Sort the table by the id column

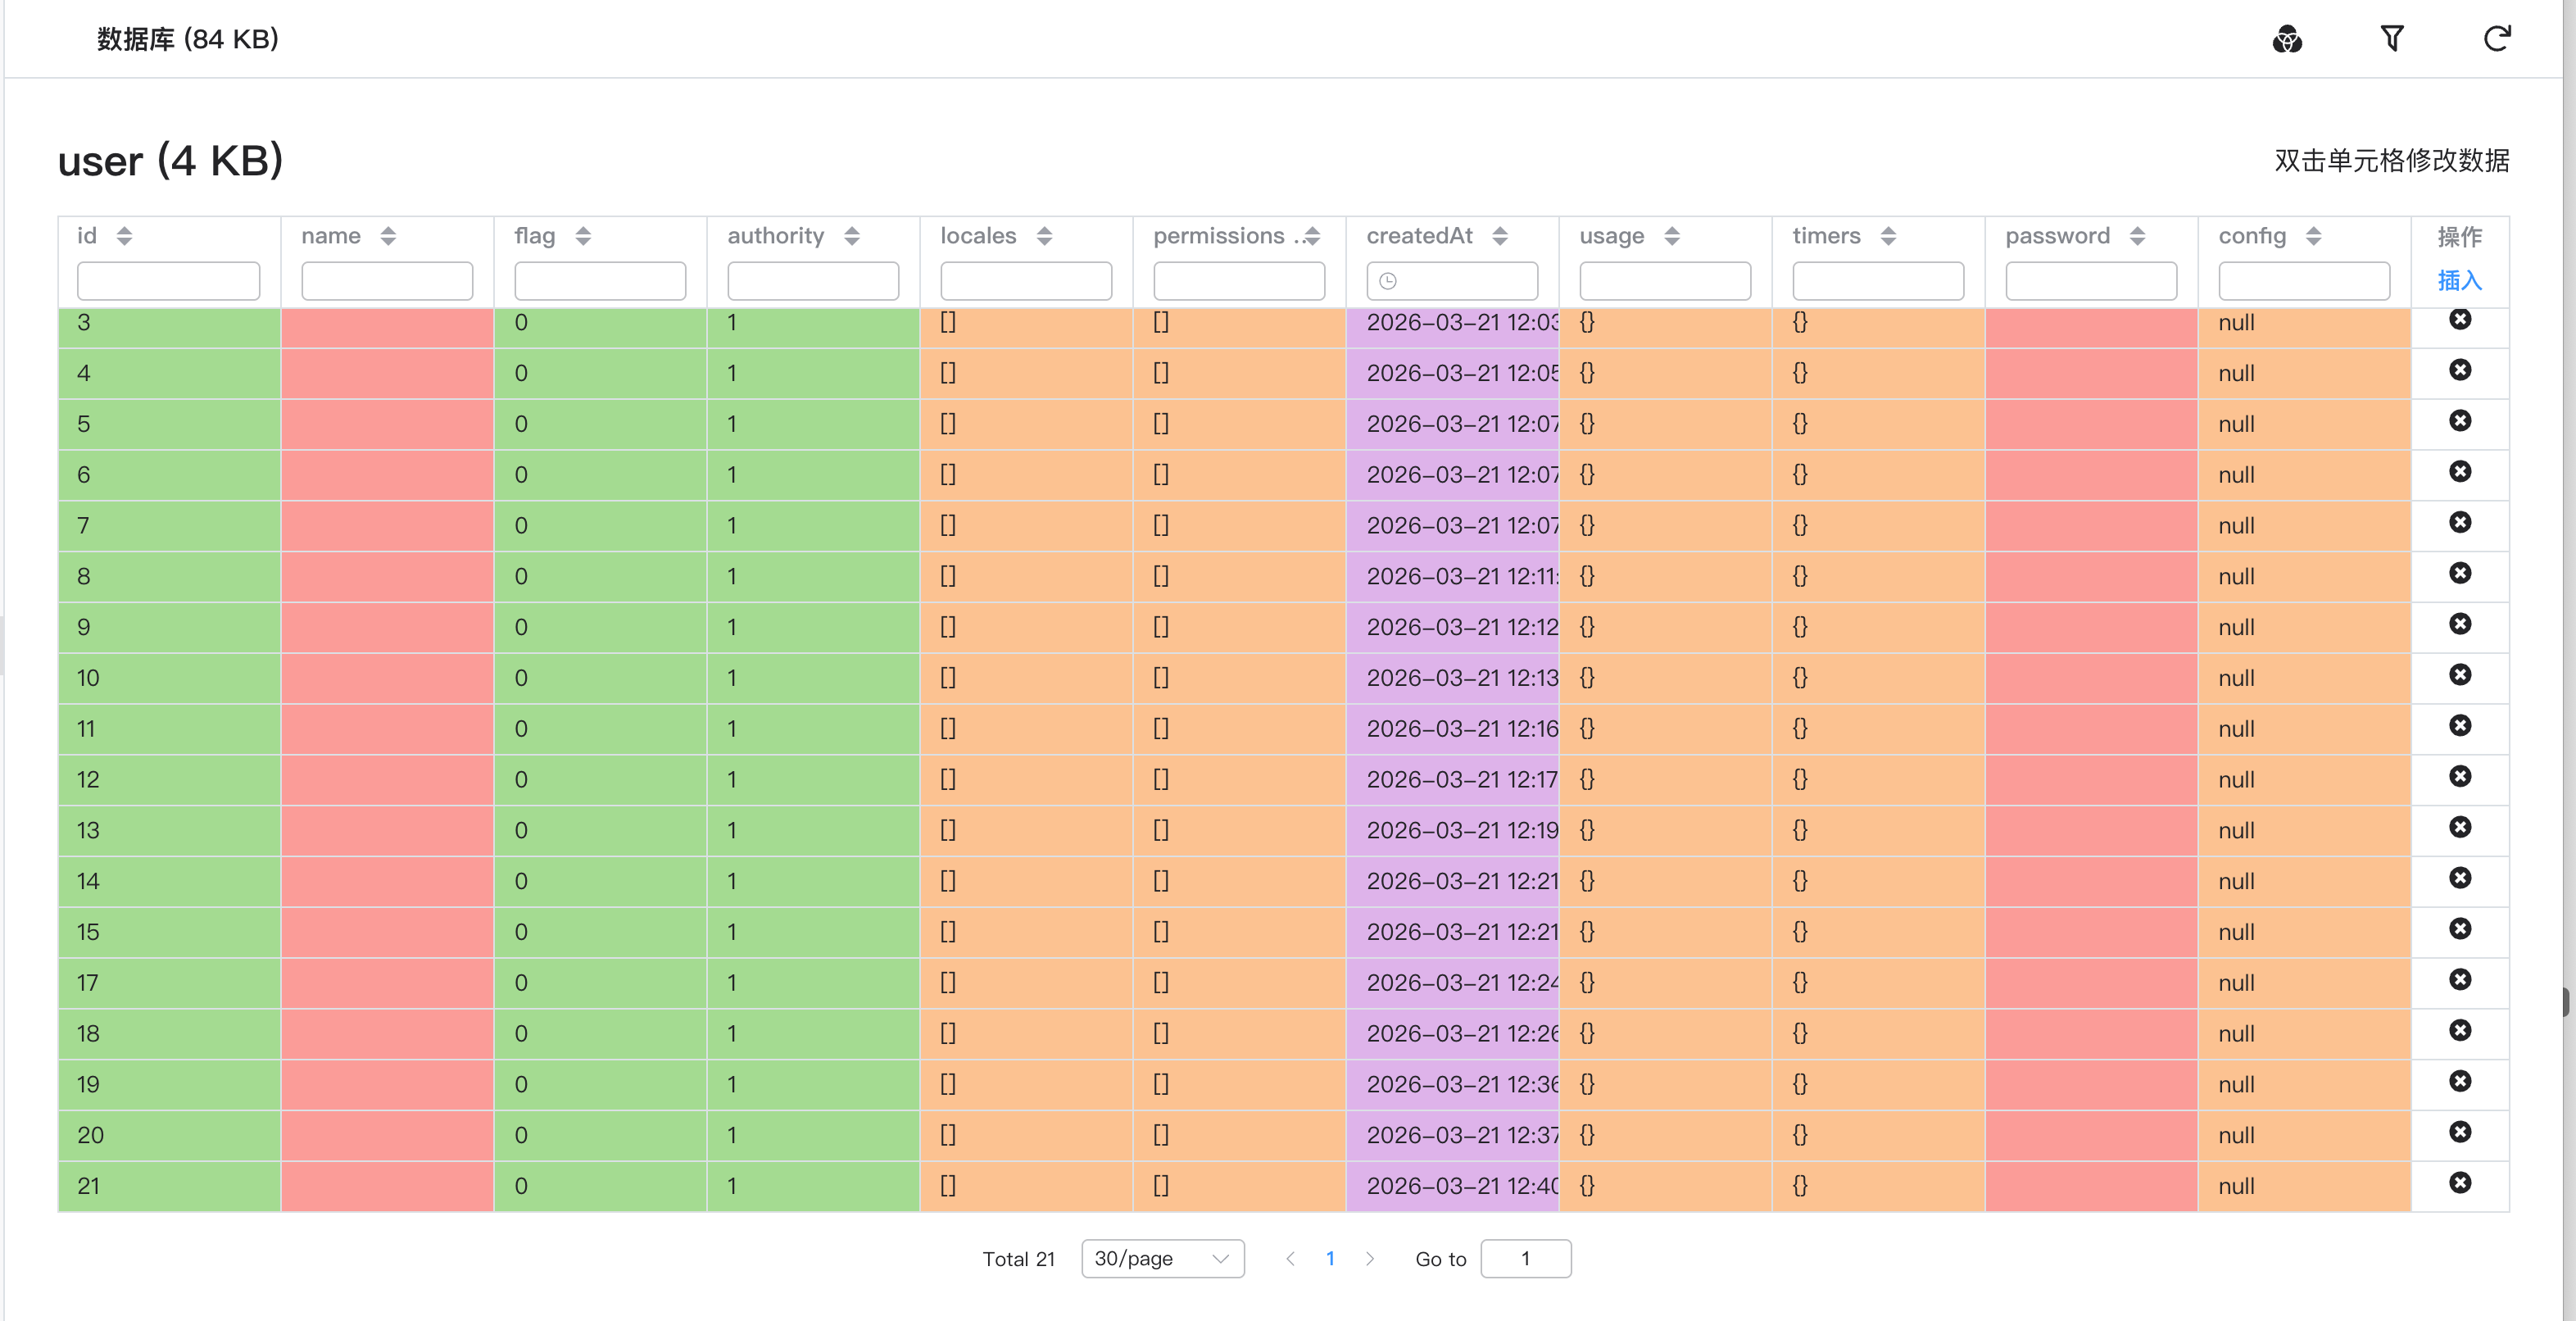(124, 236)
